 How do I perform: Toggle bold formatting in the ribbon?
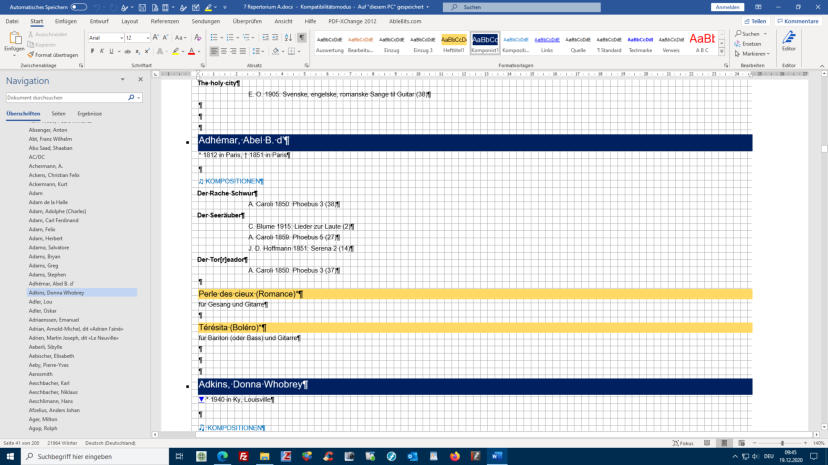click(92, 51)
